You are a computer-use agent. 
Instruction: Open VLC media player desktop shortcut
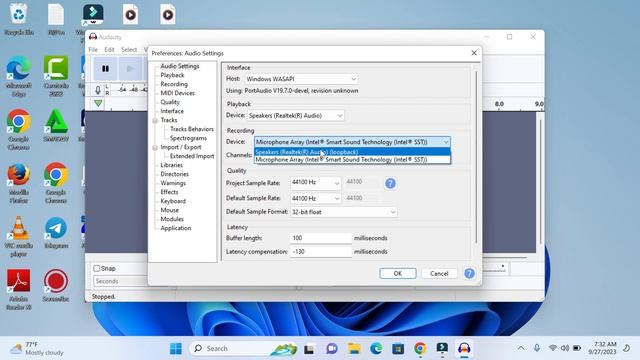[19, 236]
